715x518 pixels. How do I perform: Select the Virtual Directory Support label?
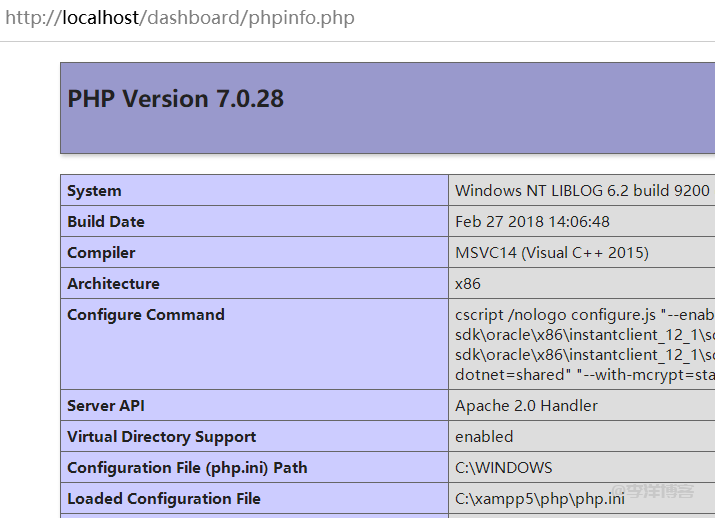pyautogui.click(x=161, y=437)
